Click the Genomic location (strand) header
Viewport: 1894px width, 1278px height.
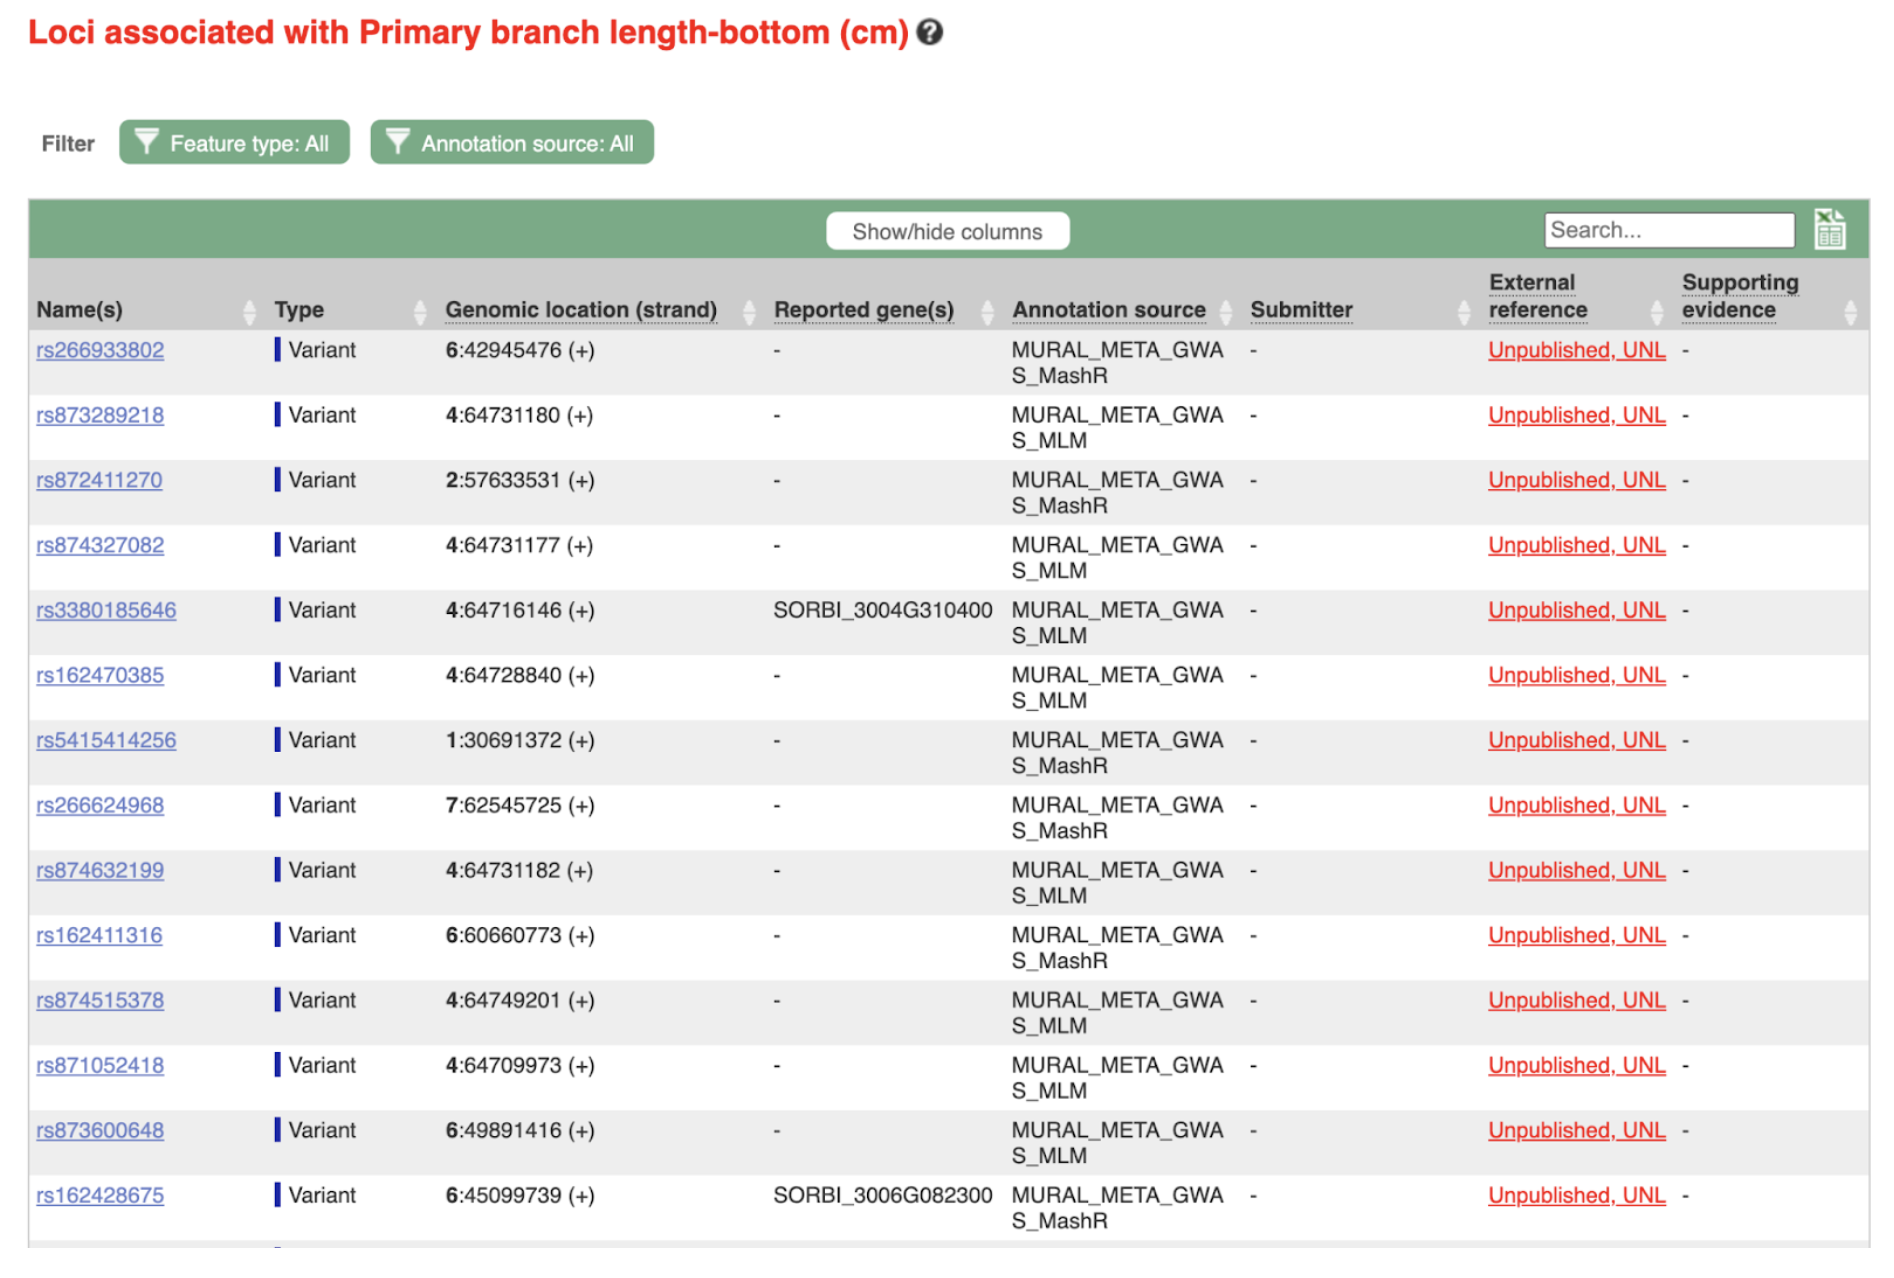click(x=581, y=310)
